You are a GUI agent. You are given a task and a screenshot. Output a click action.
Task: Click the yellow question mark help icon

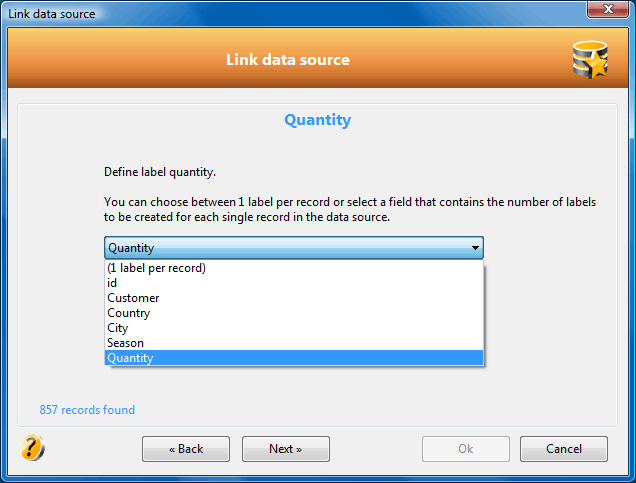(32, 448)
